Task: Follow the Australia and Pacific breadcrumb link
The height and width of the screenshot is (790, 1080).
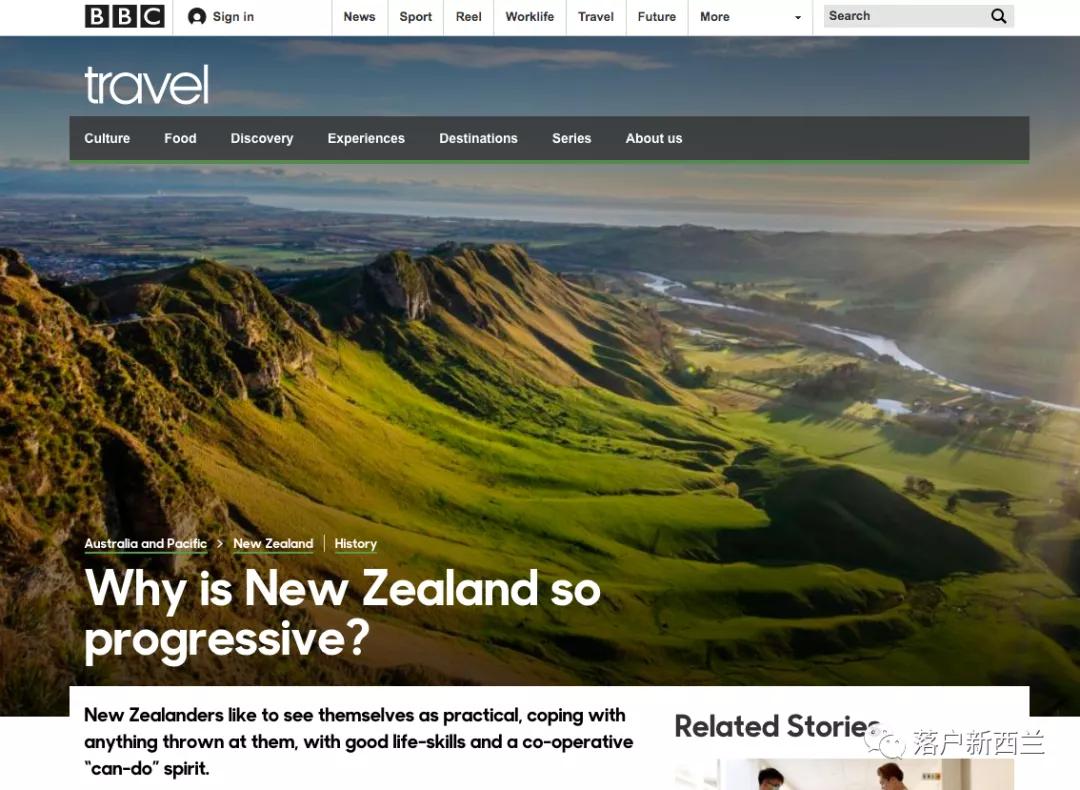Action: click(145, 543)
